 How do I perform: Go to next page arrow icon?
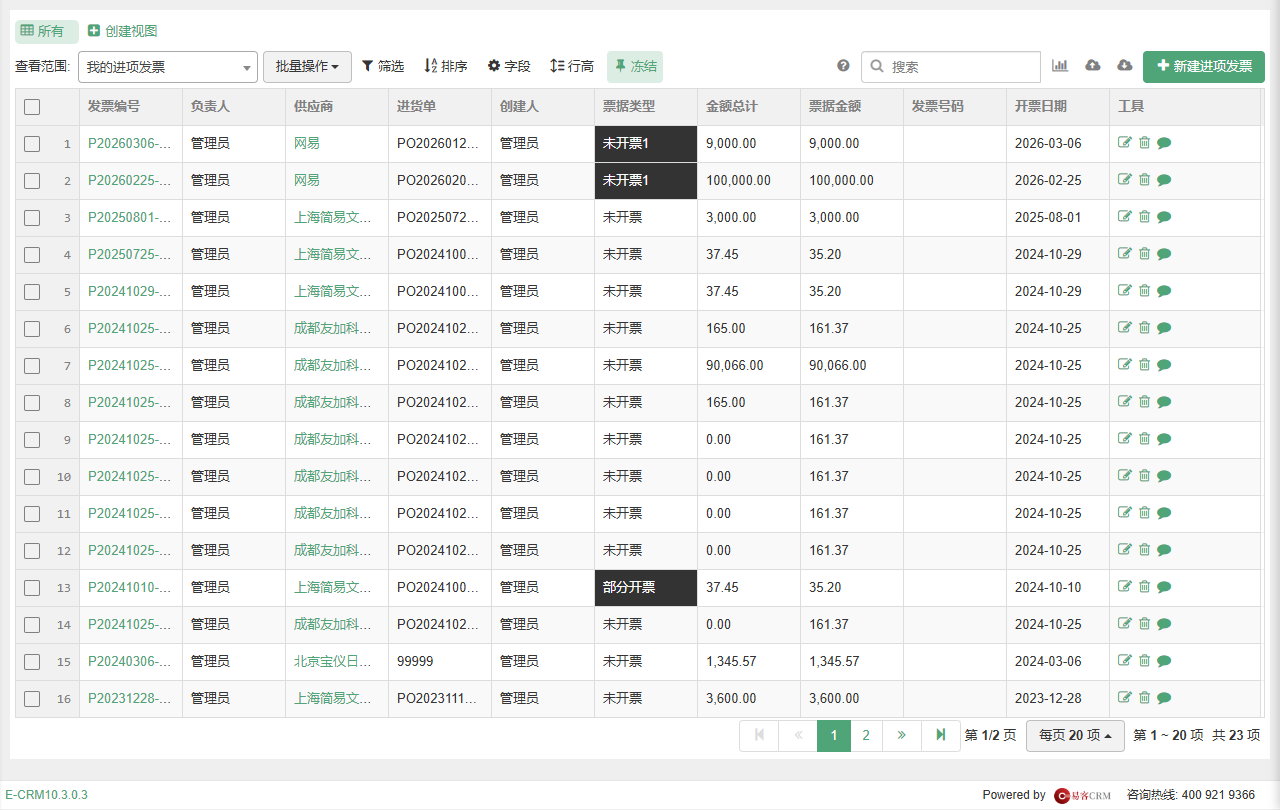(x=901, y=735)
